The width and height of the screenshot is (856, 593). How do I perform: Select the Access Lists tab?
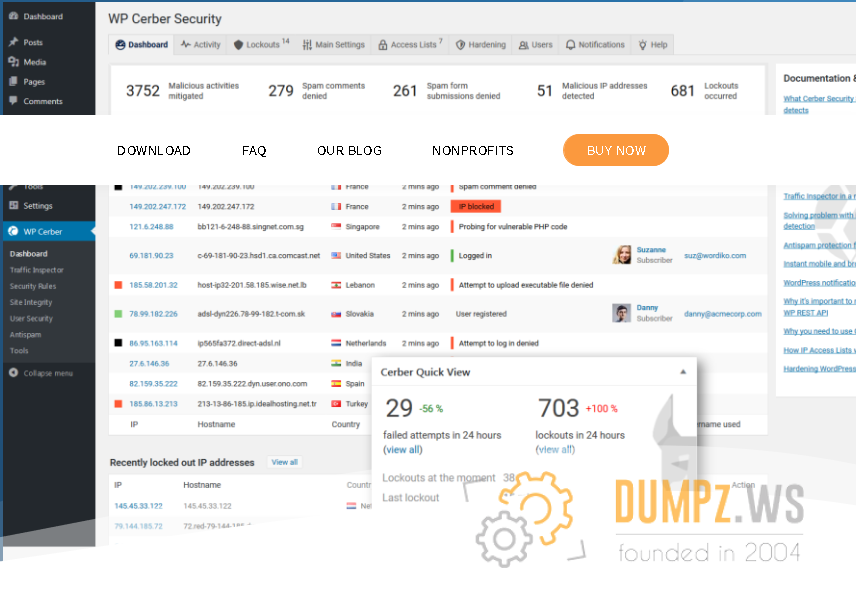tap(410, 45)
